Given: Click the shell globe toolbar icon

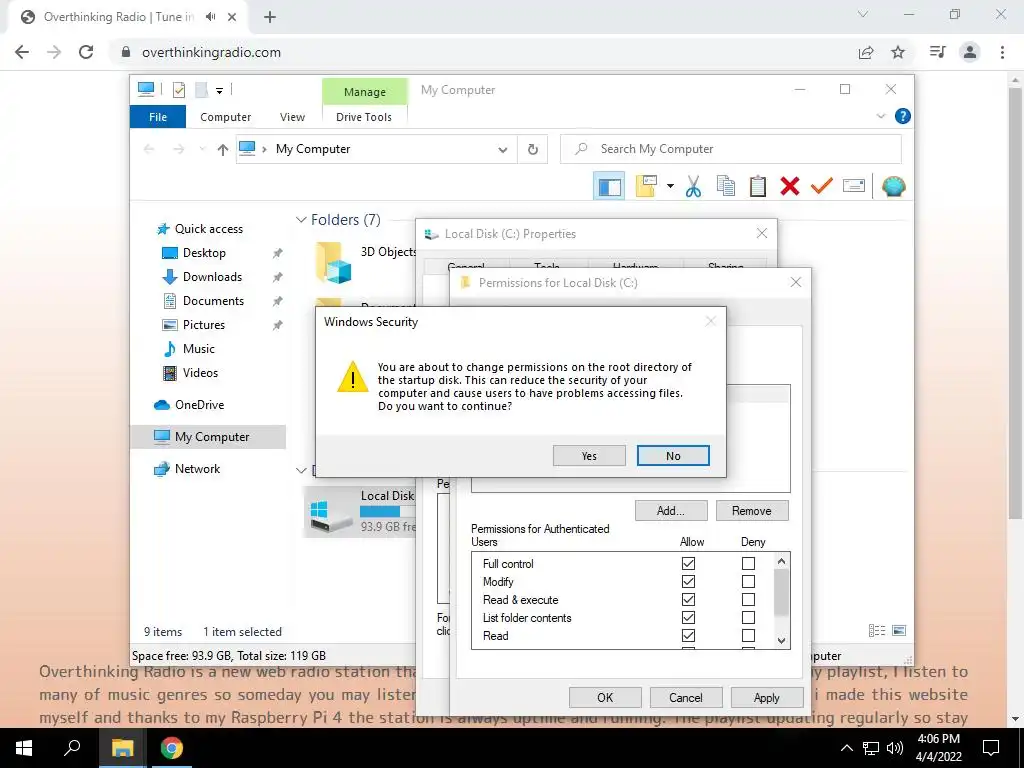Looking at the screenshot, I should point(893,187).
